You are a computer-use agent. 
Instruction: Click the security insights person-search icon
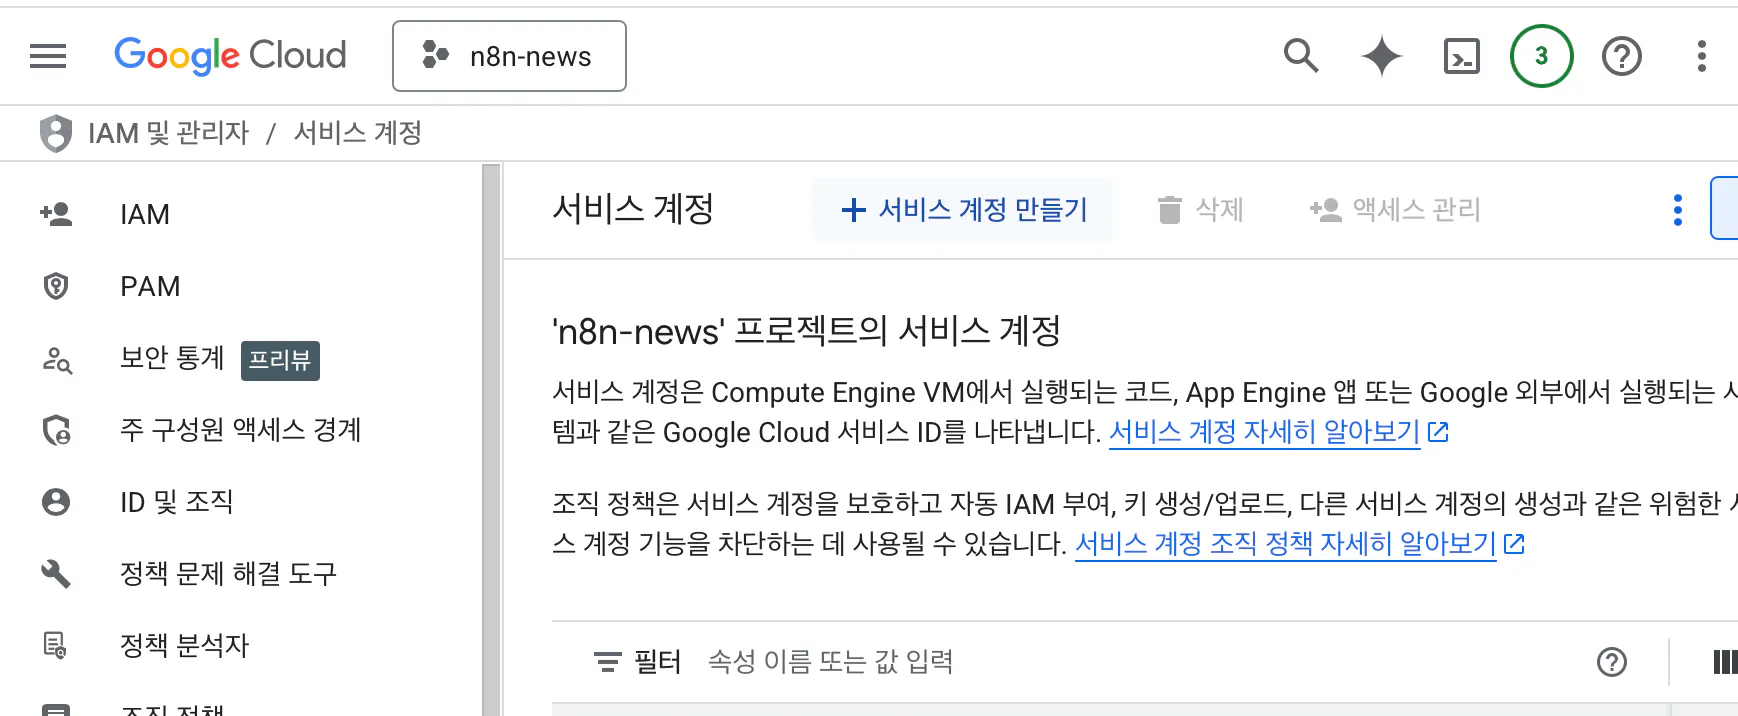(56, 359)
